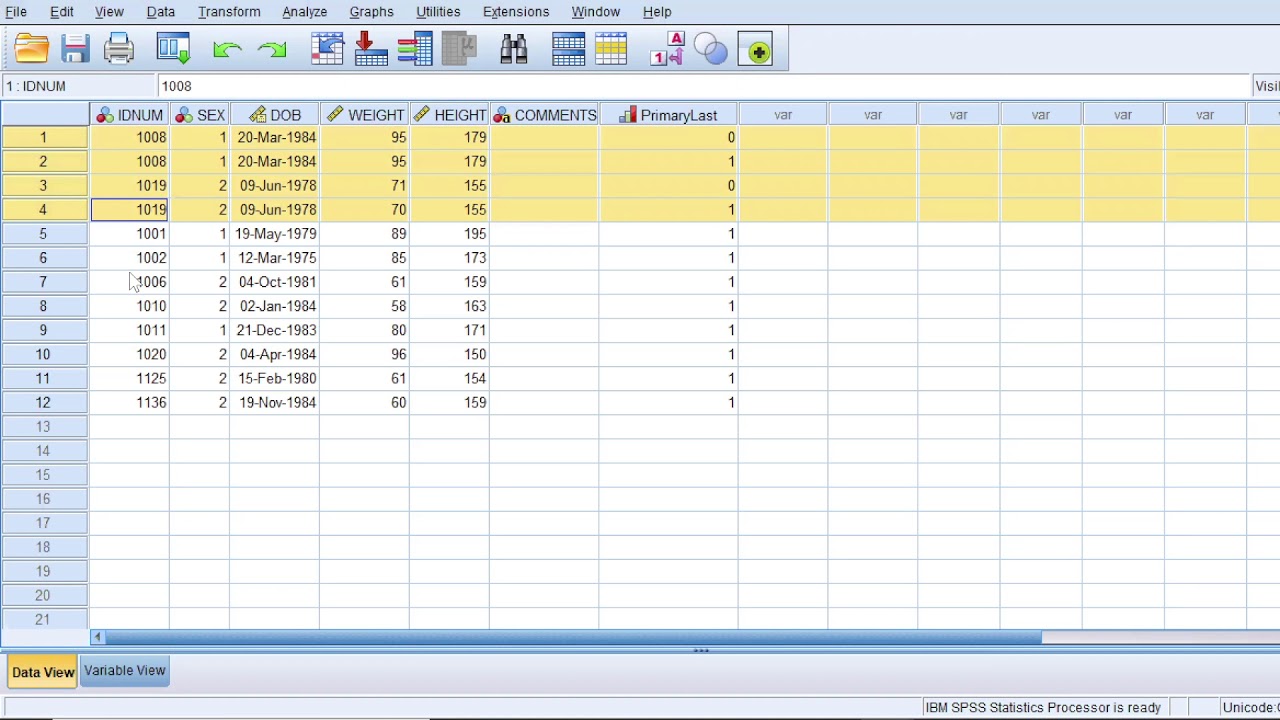The height and width of the screenshot is (720, 1280).
Task: Undo the last action
Action: tap(227, 49)
